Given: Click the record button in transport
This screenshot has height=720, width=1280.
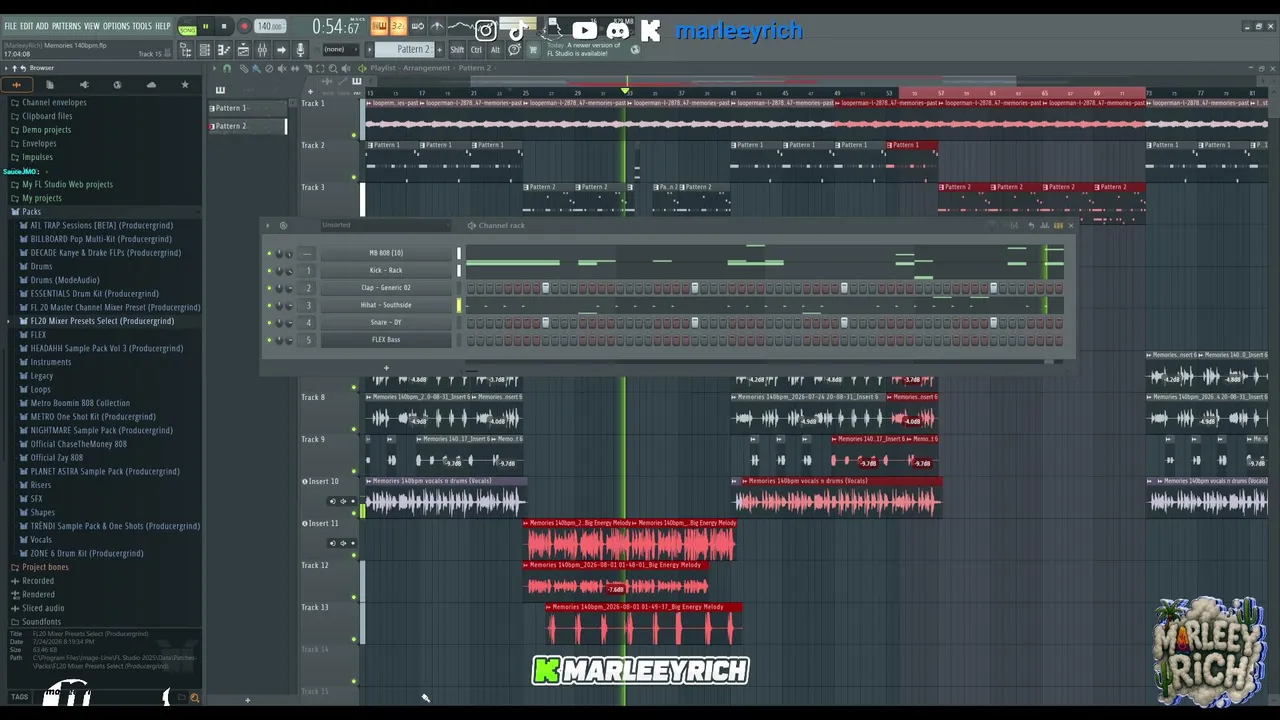Looking at the screenshot, I should tap(243, 27).
